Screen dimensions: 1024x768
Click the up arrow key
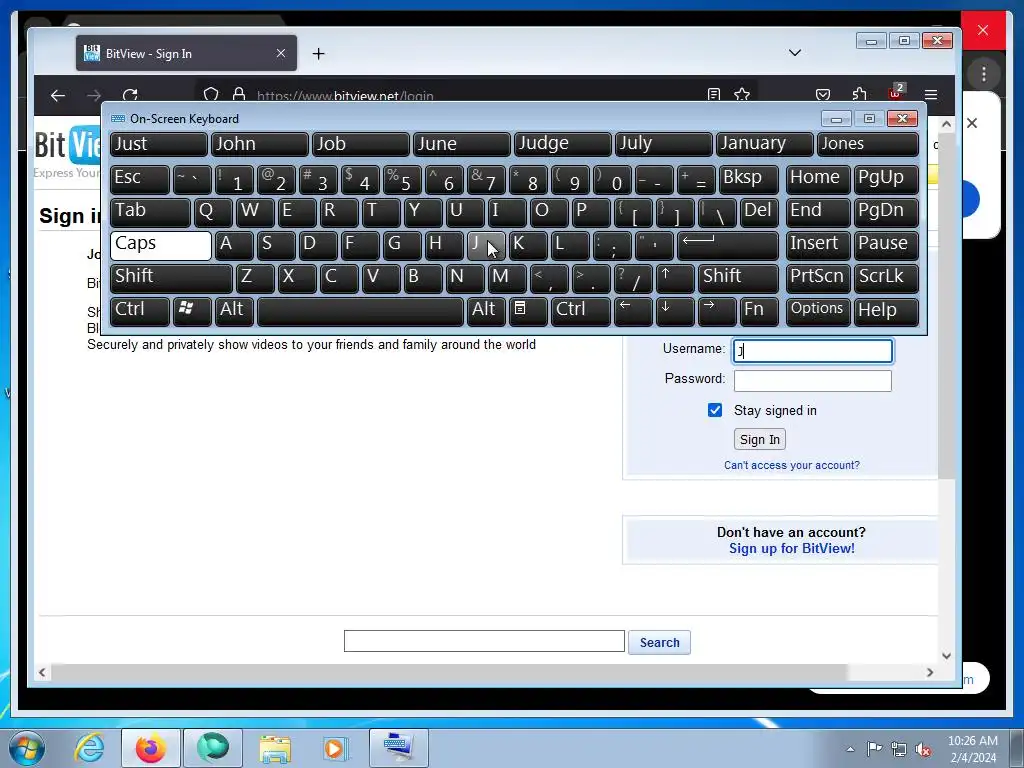tap(675, 278)
